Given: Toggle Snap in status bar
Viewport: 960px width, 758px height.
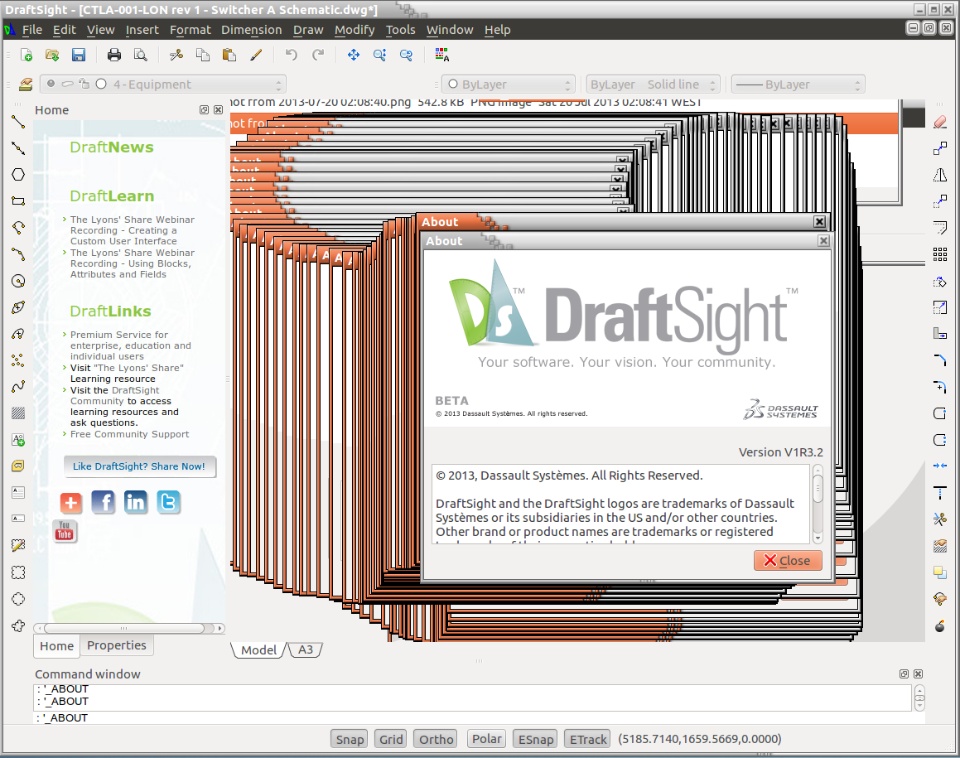Looking at the screenshot, I should (349, 739).
